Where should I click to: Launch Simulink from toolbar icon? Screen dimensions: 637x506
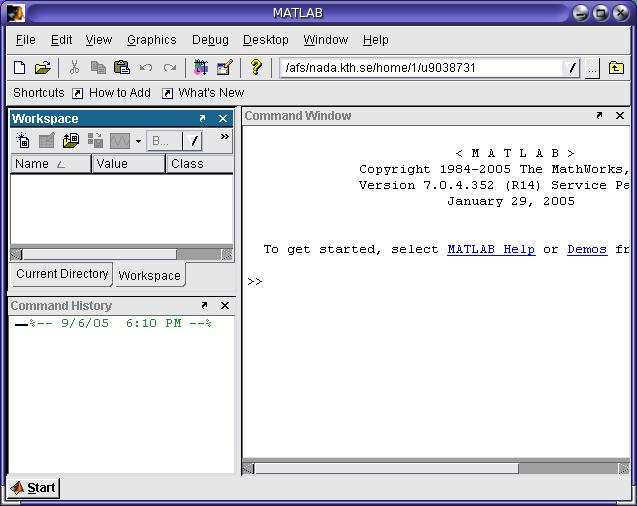(201, 67)
